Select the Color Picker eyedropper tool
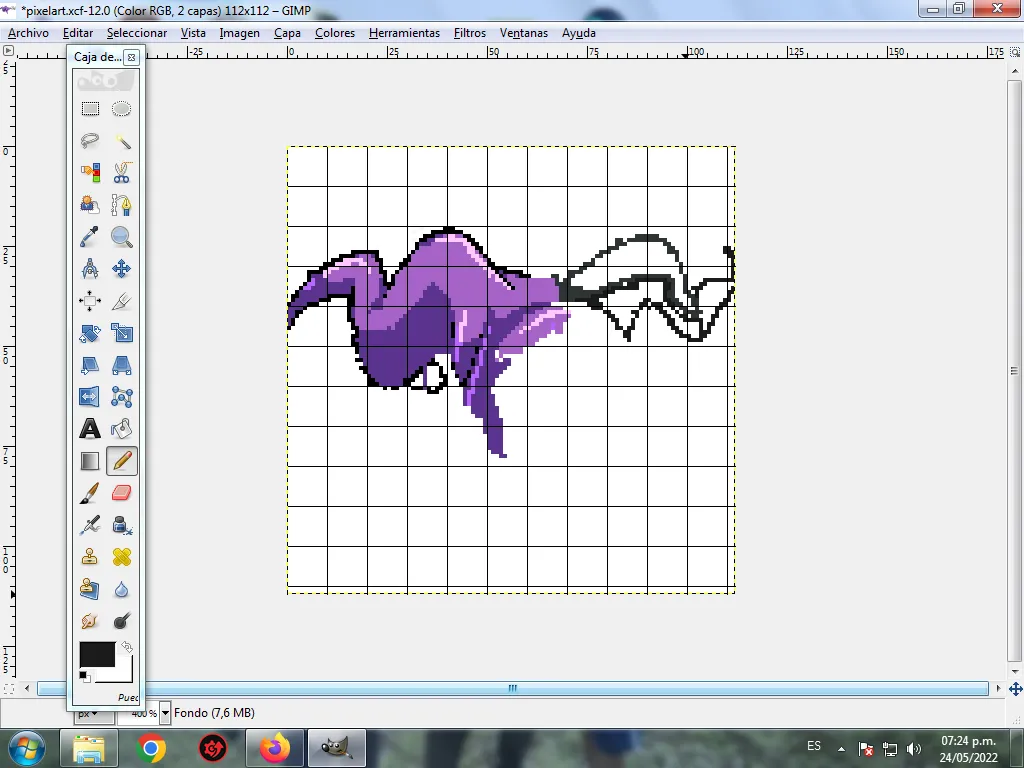This screenshot has height=768, width=1024. [x=90, y=236]
